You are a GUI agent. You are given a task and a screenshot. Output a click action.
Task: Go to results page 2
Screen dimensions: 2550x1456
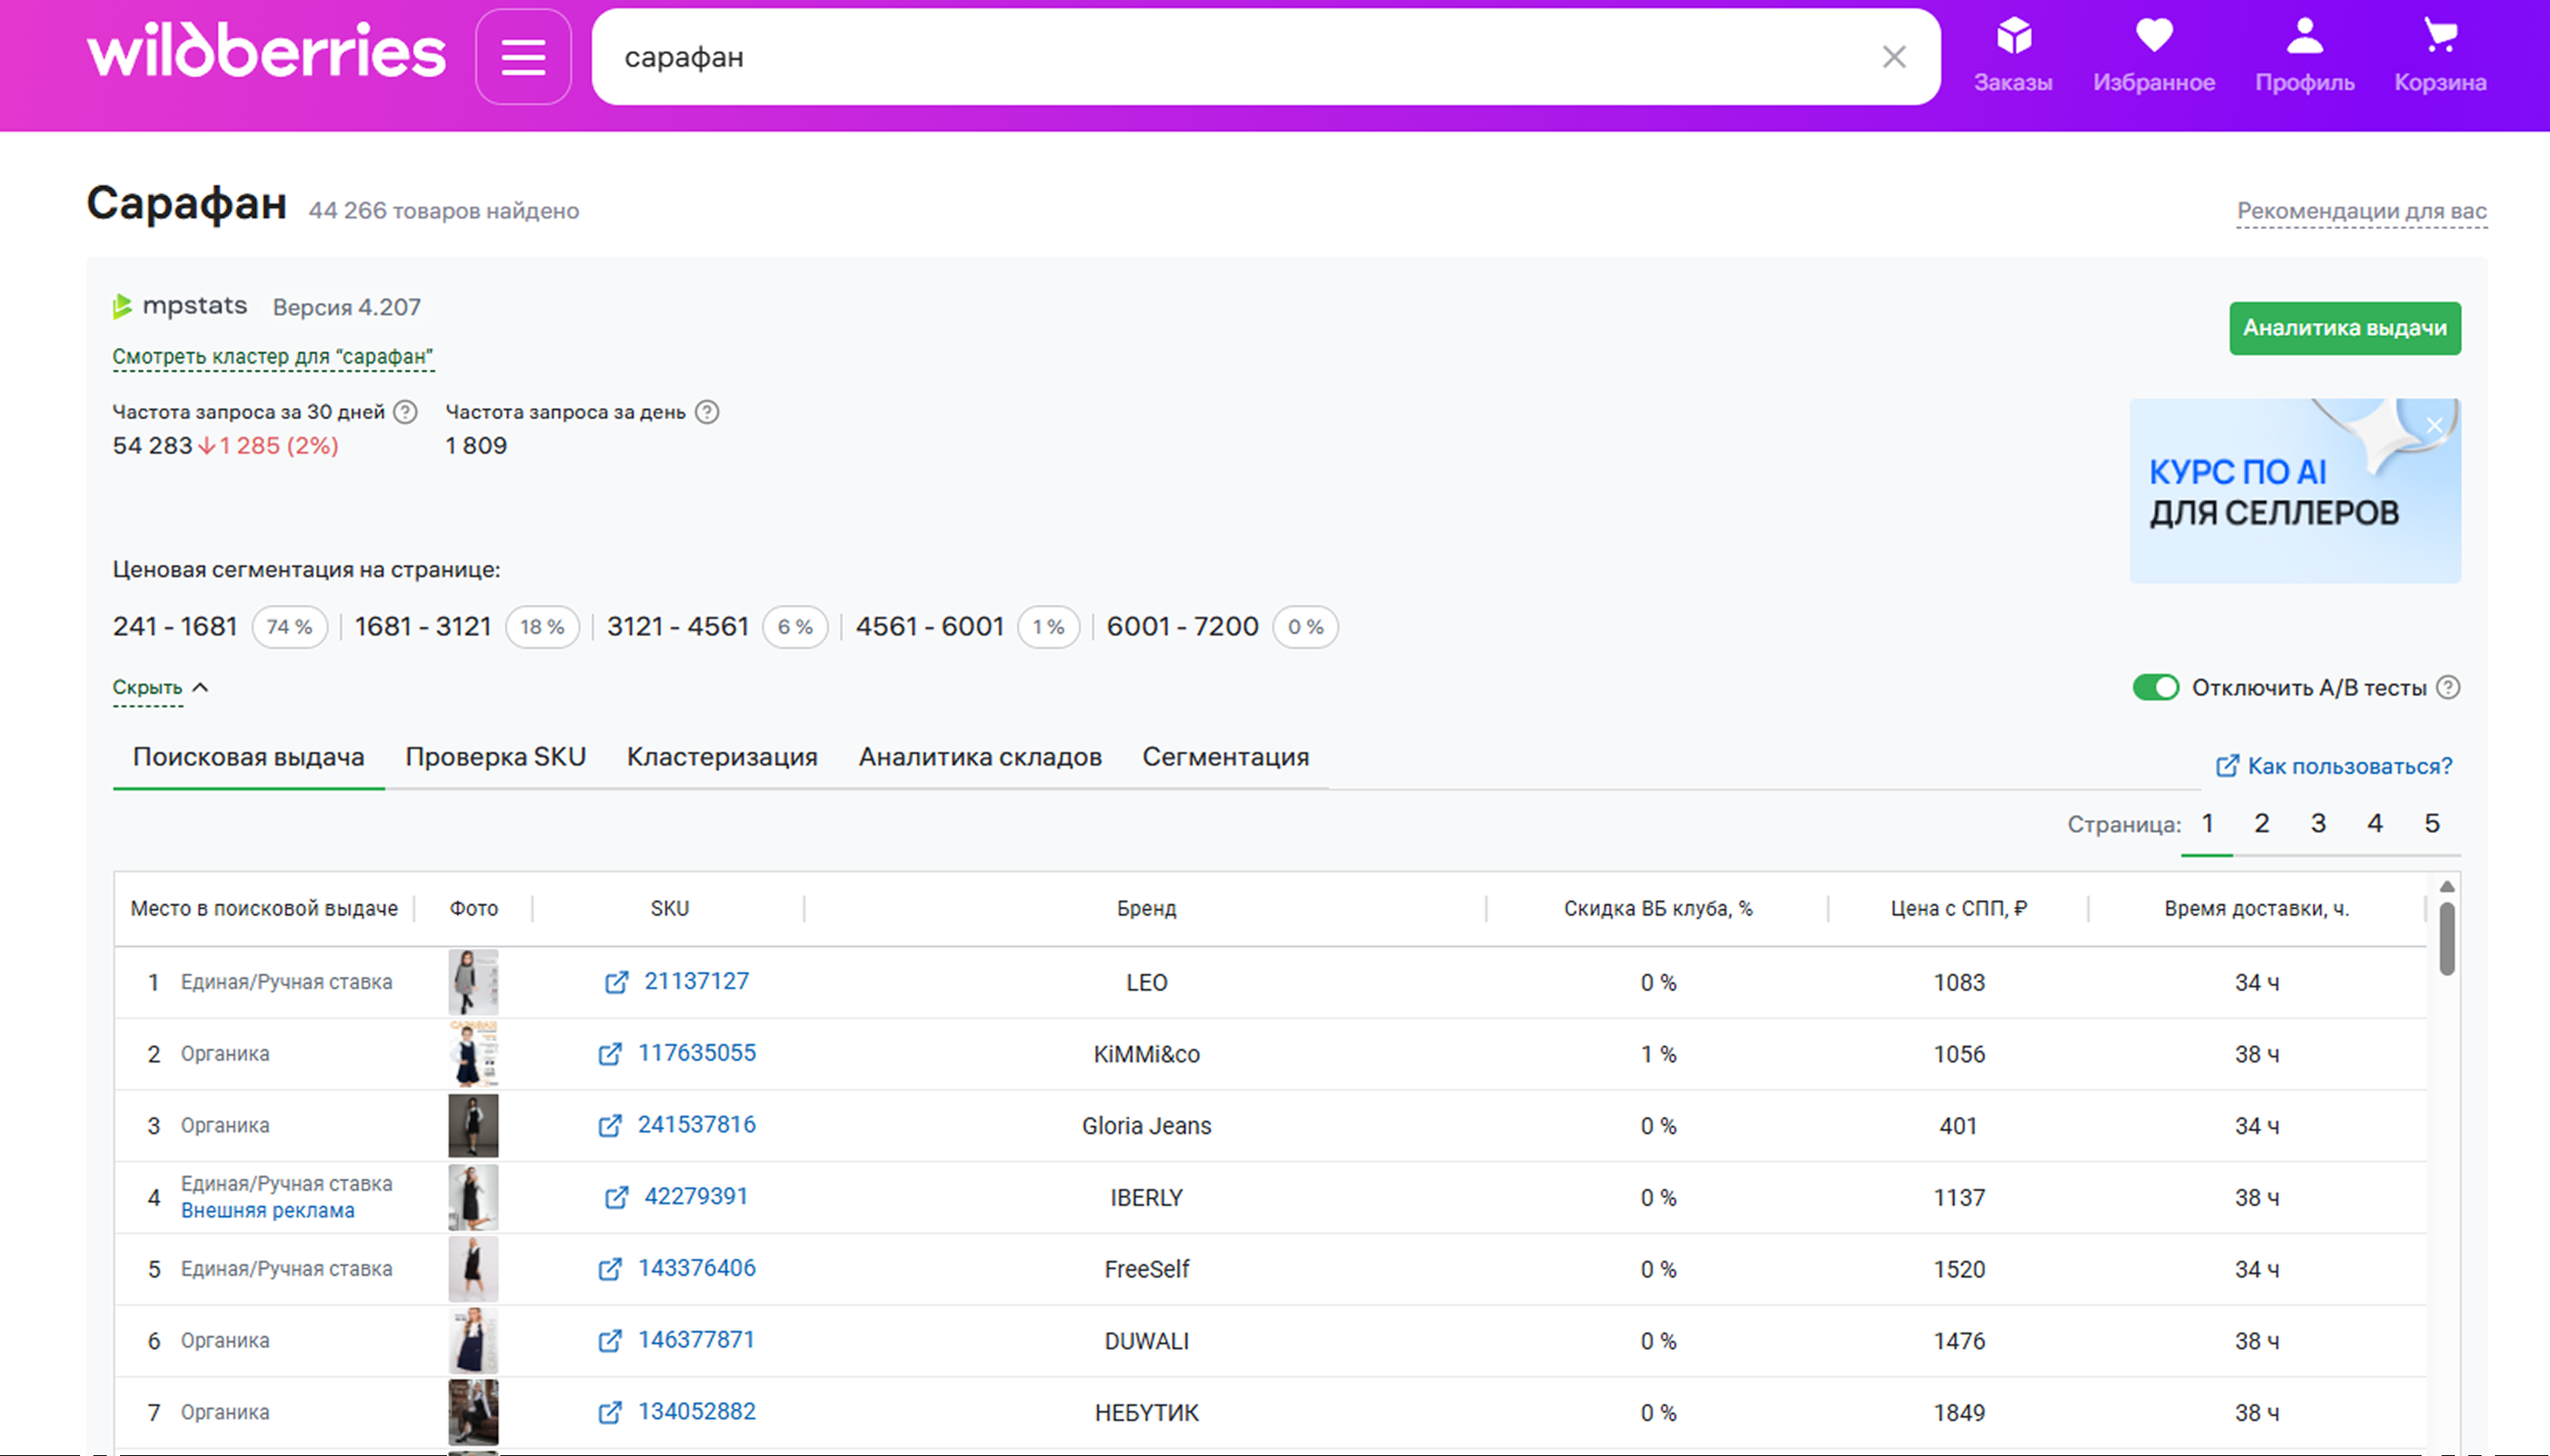tap(2261, 823)
